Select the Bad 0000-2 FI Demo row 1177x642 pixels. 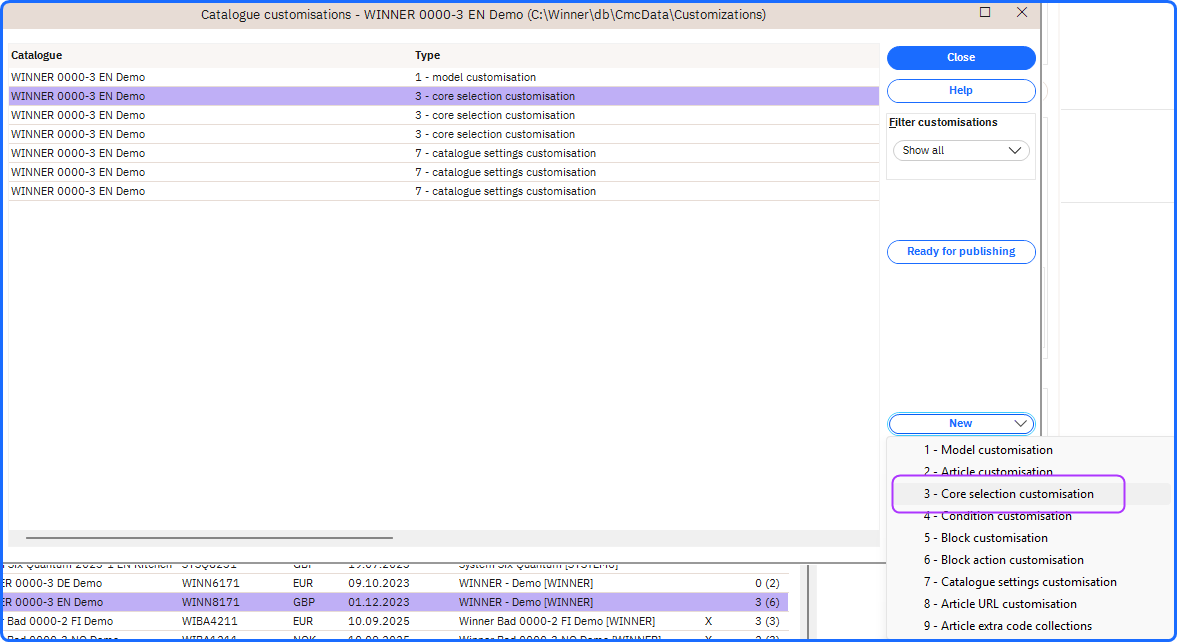point(396,622)
